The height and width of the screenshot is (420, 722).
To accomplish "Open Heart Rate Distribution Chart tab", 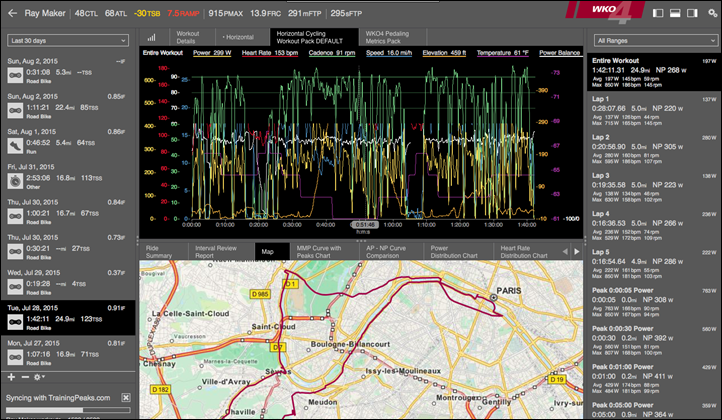I will tap(528, 251).
